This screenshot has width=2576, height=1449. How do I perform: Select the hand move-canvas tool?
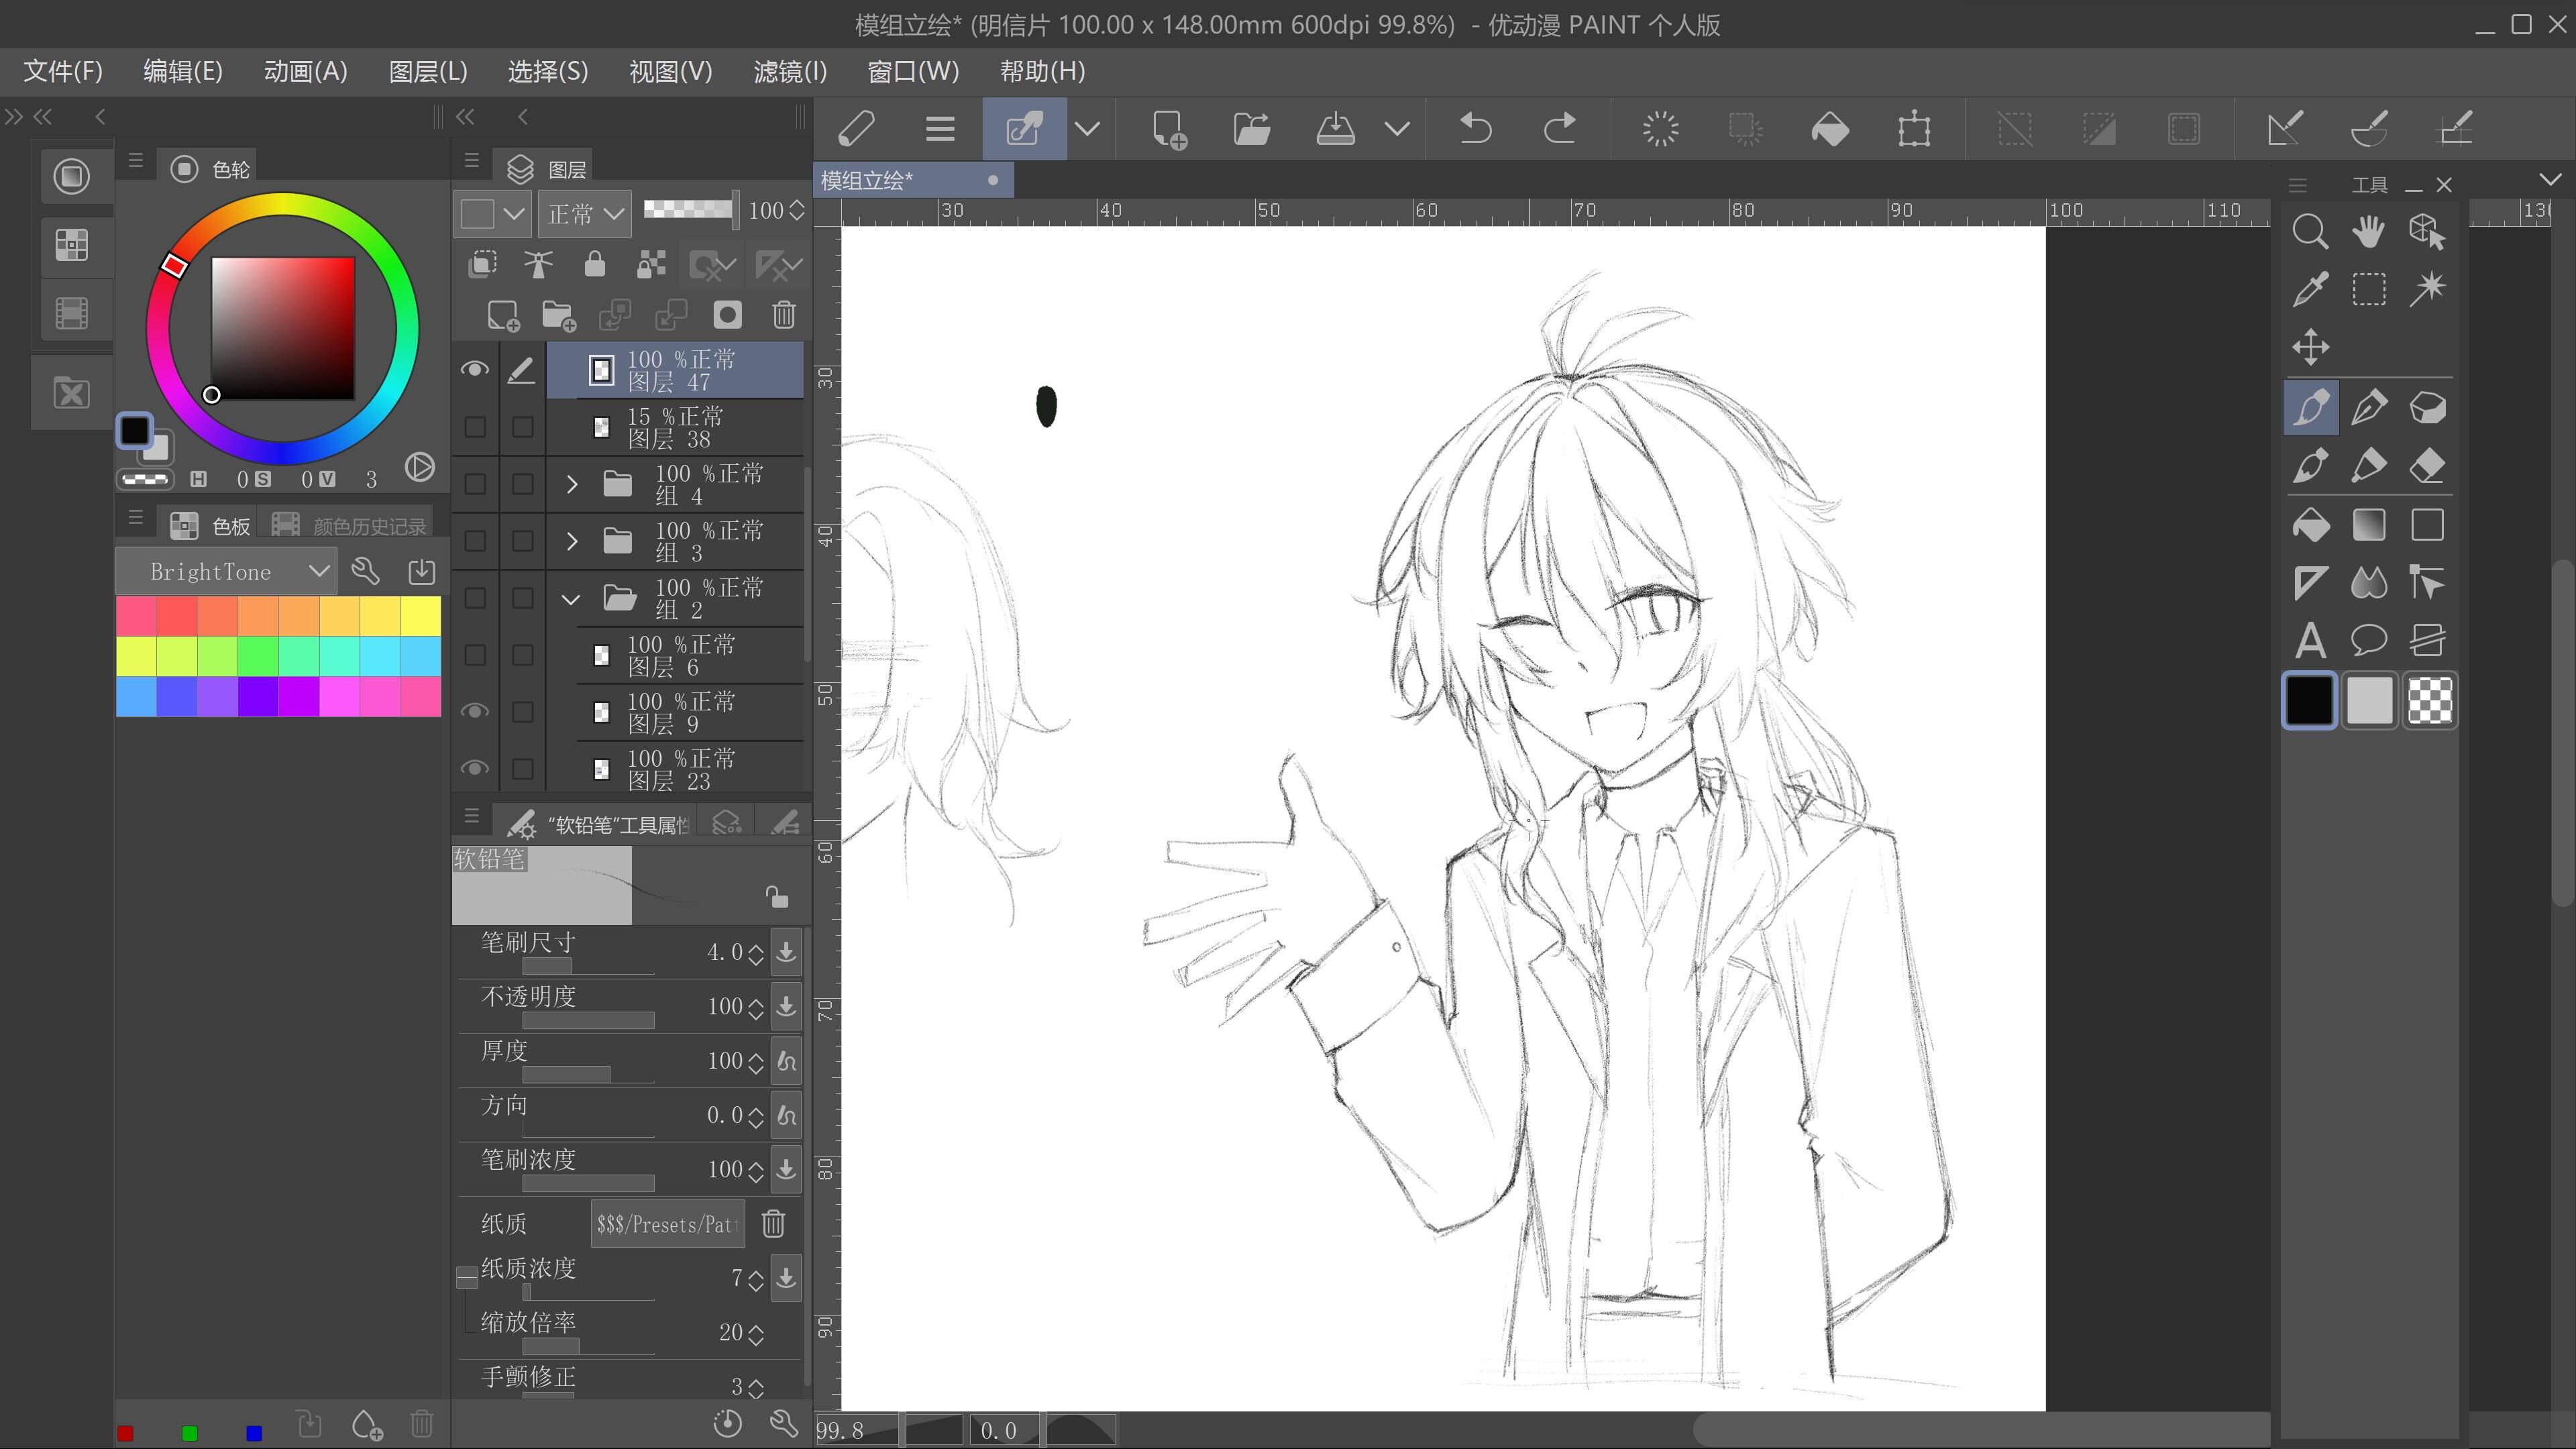click(x=2368, y=232)
